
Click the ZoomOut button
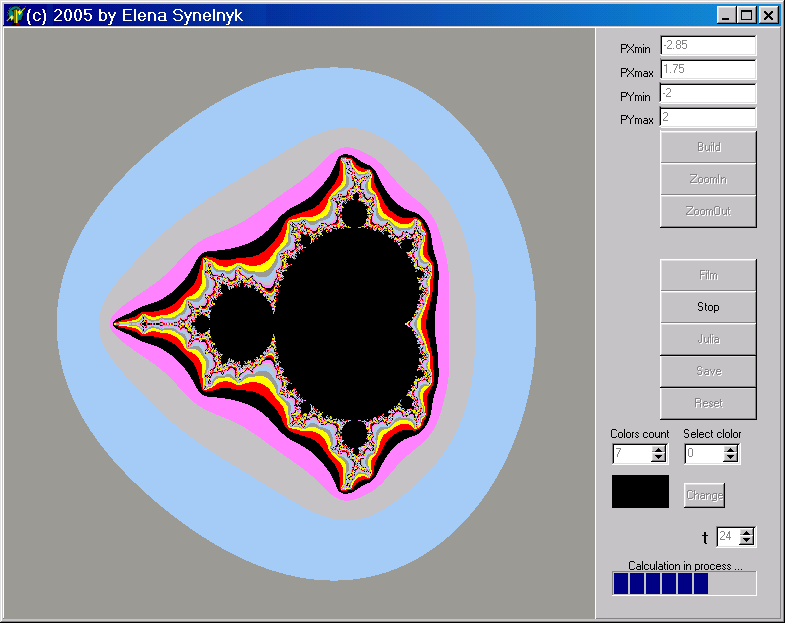pyautogui.click(x=708, y=211)
